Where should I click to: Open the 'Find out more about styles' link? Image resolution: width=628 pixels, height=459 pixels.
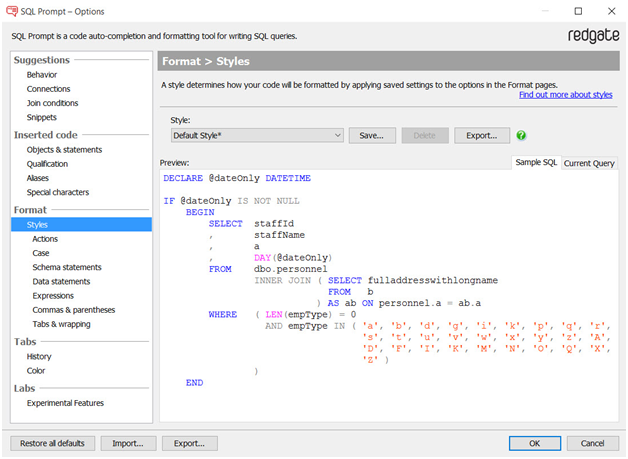pyautogui.click(x=566, y=95)
